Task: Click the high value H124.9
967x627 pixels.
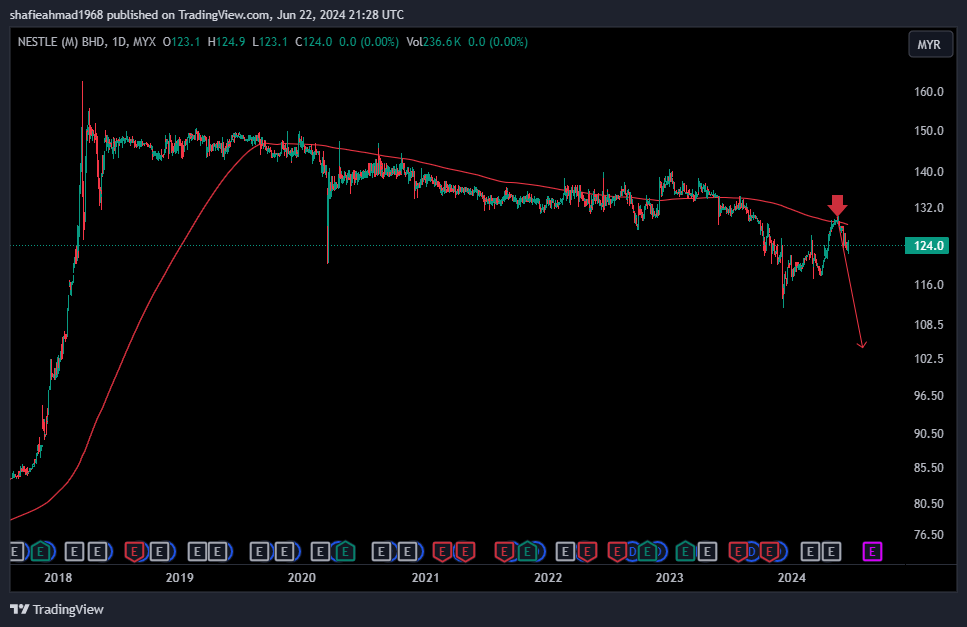Action: (226, 42)
